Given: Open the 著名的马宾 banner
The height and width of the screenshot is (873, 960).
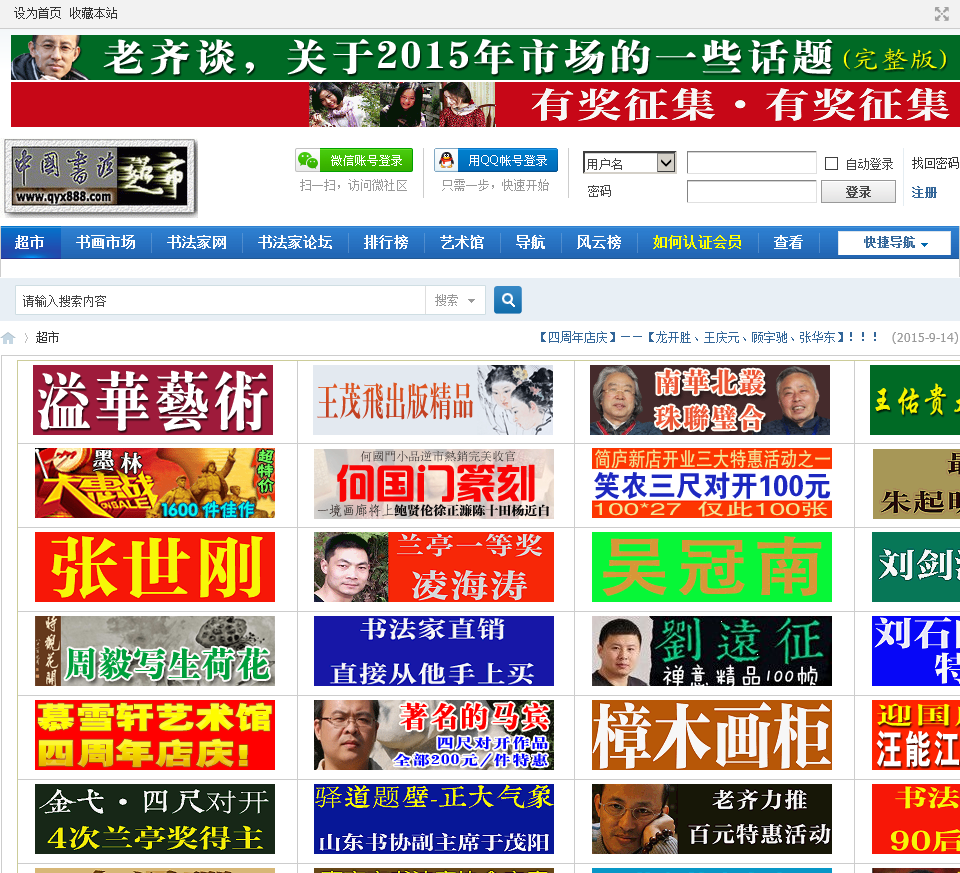Looking at the screenshot, I should 433,735.
